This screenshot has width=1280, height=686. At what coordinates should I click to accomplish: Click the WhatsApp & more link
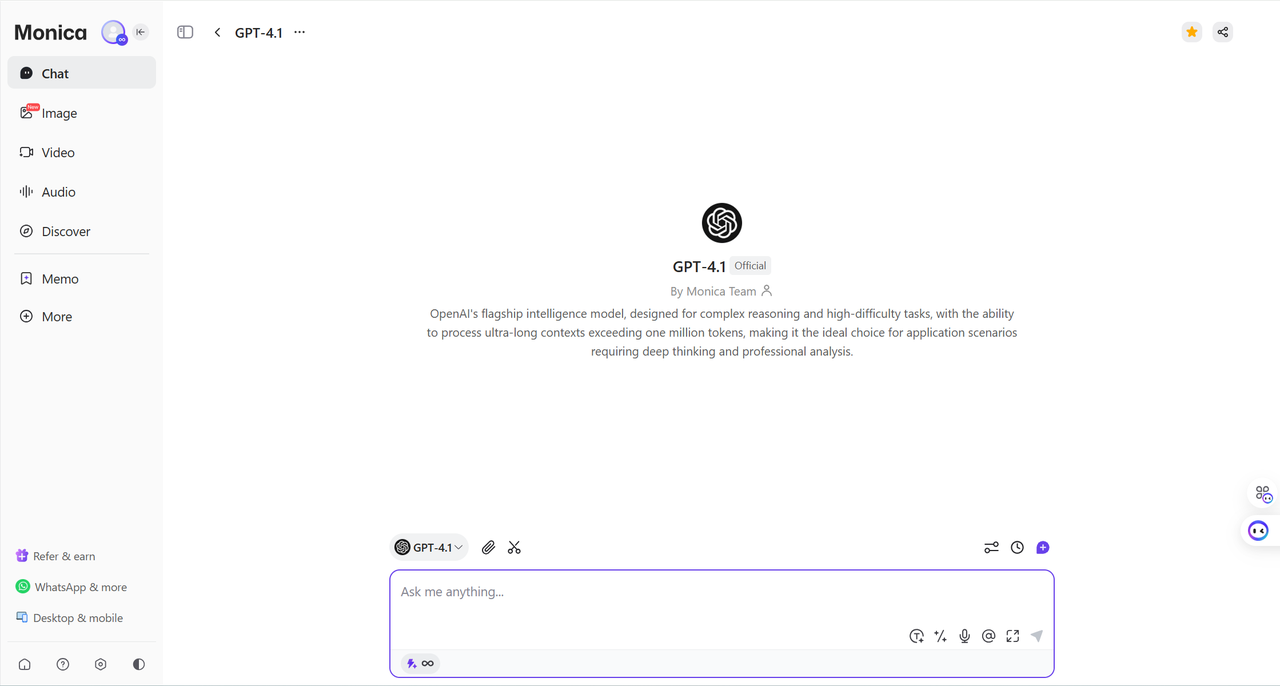(x=71, y=587)
